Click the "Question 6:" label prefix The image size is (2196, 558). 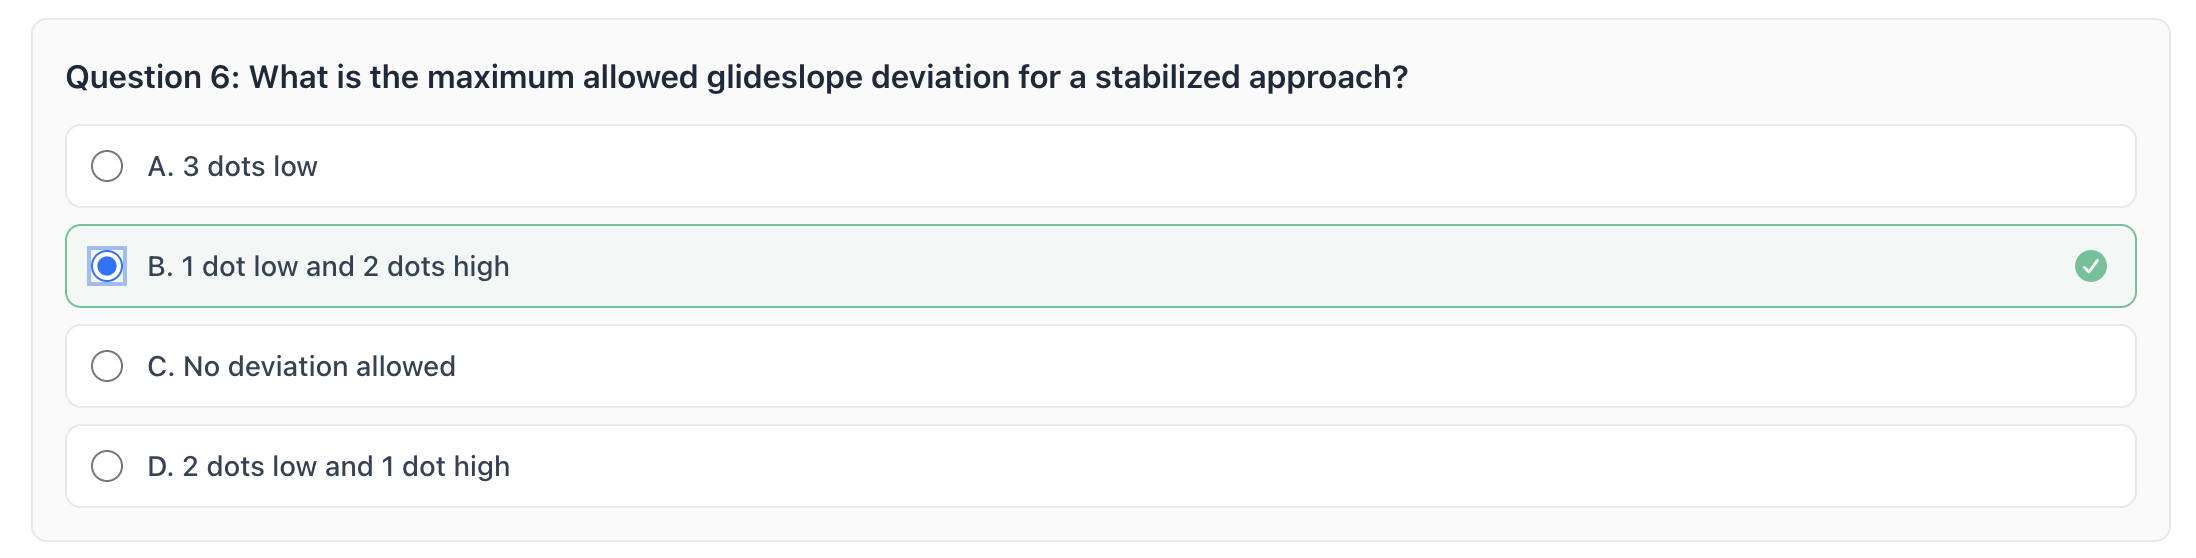tap(153, 77)
